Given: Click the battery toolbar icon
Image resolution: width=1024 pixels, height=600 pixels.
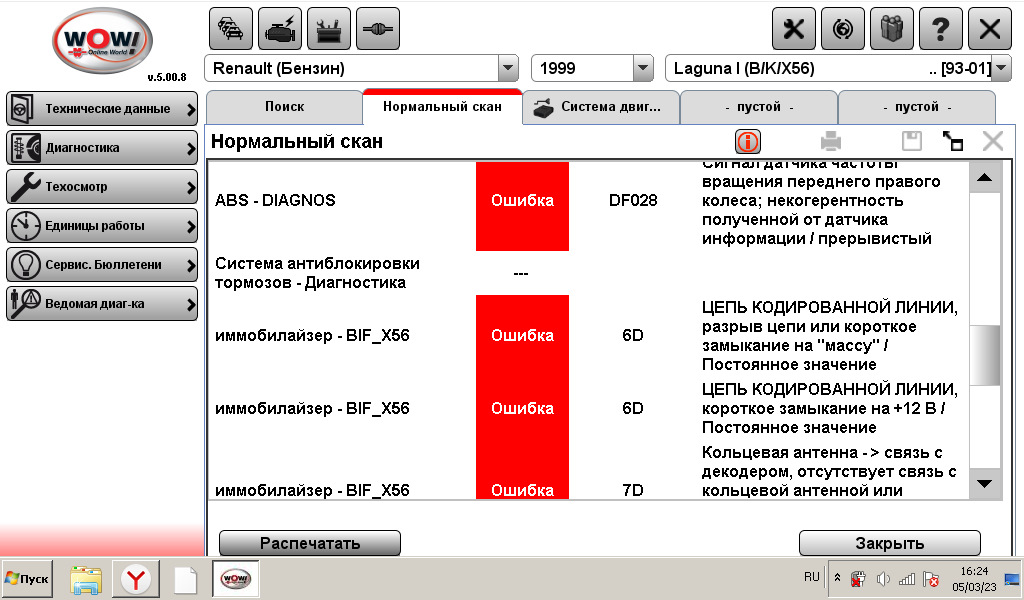Looking at the screenshot, I should tap(328, 29).
